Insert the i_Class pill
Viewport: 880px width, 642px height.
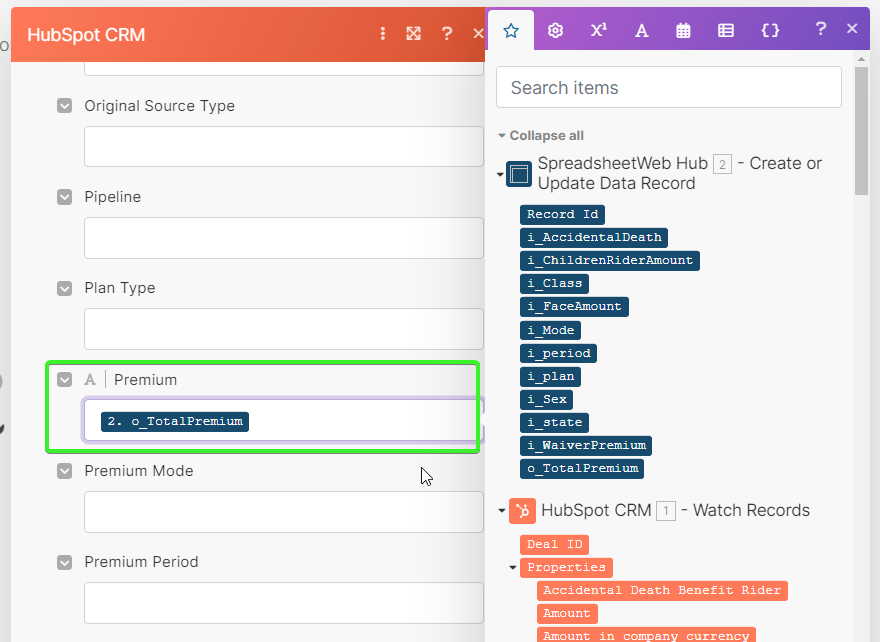click(554, 283)
